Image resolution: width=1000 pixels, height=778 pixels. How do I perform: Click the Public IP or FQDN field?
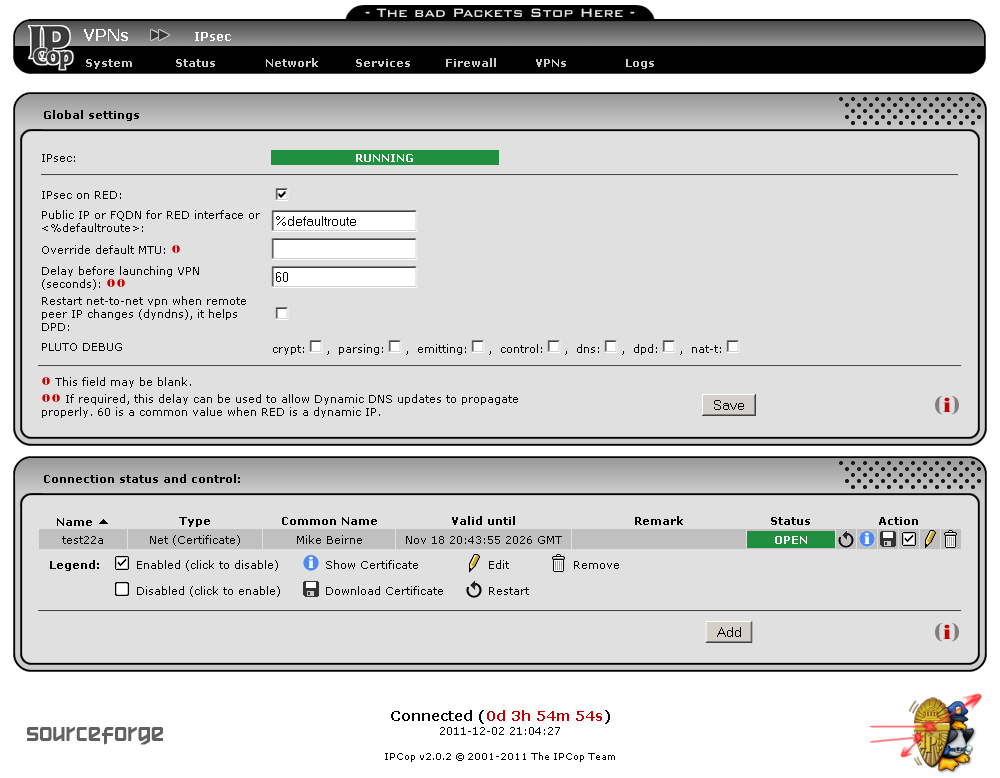point(344,221)
